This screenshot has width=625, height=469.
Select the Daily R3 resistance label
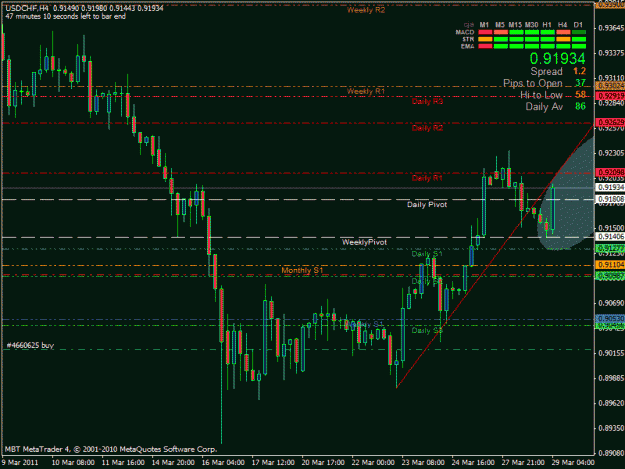(x=427, y=101)
